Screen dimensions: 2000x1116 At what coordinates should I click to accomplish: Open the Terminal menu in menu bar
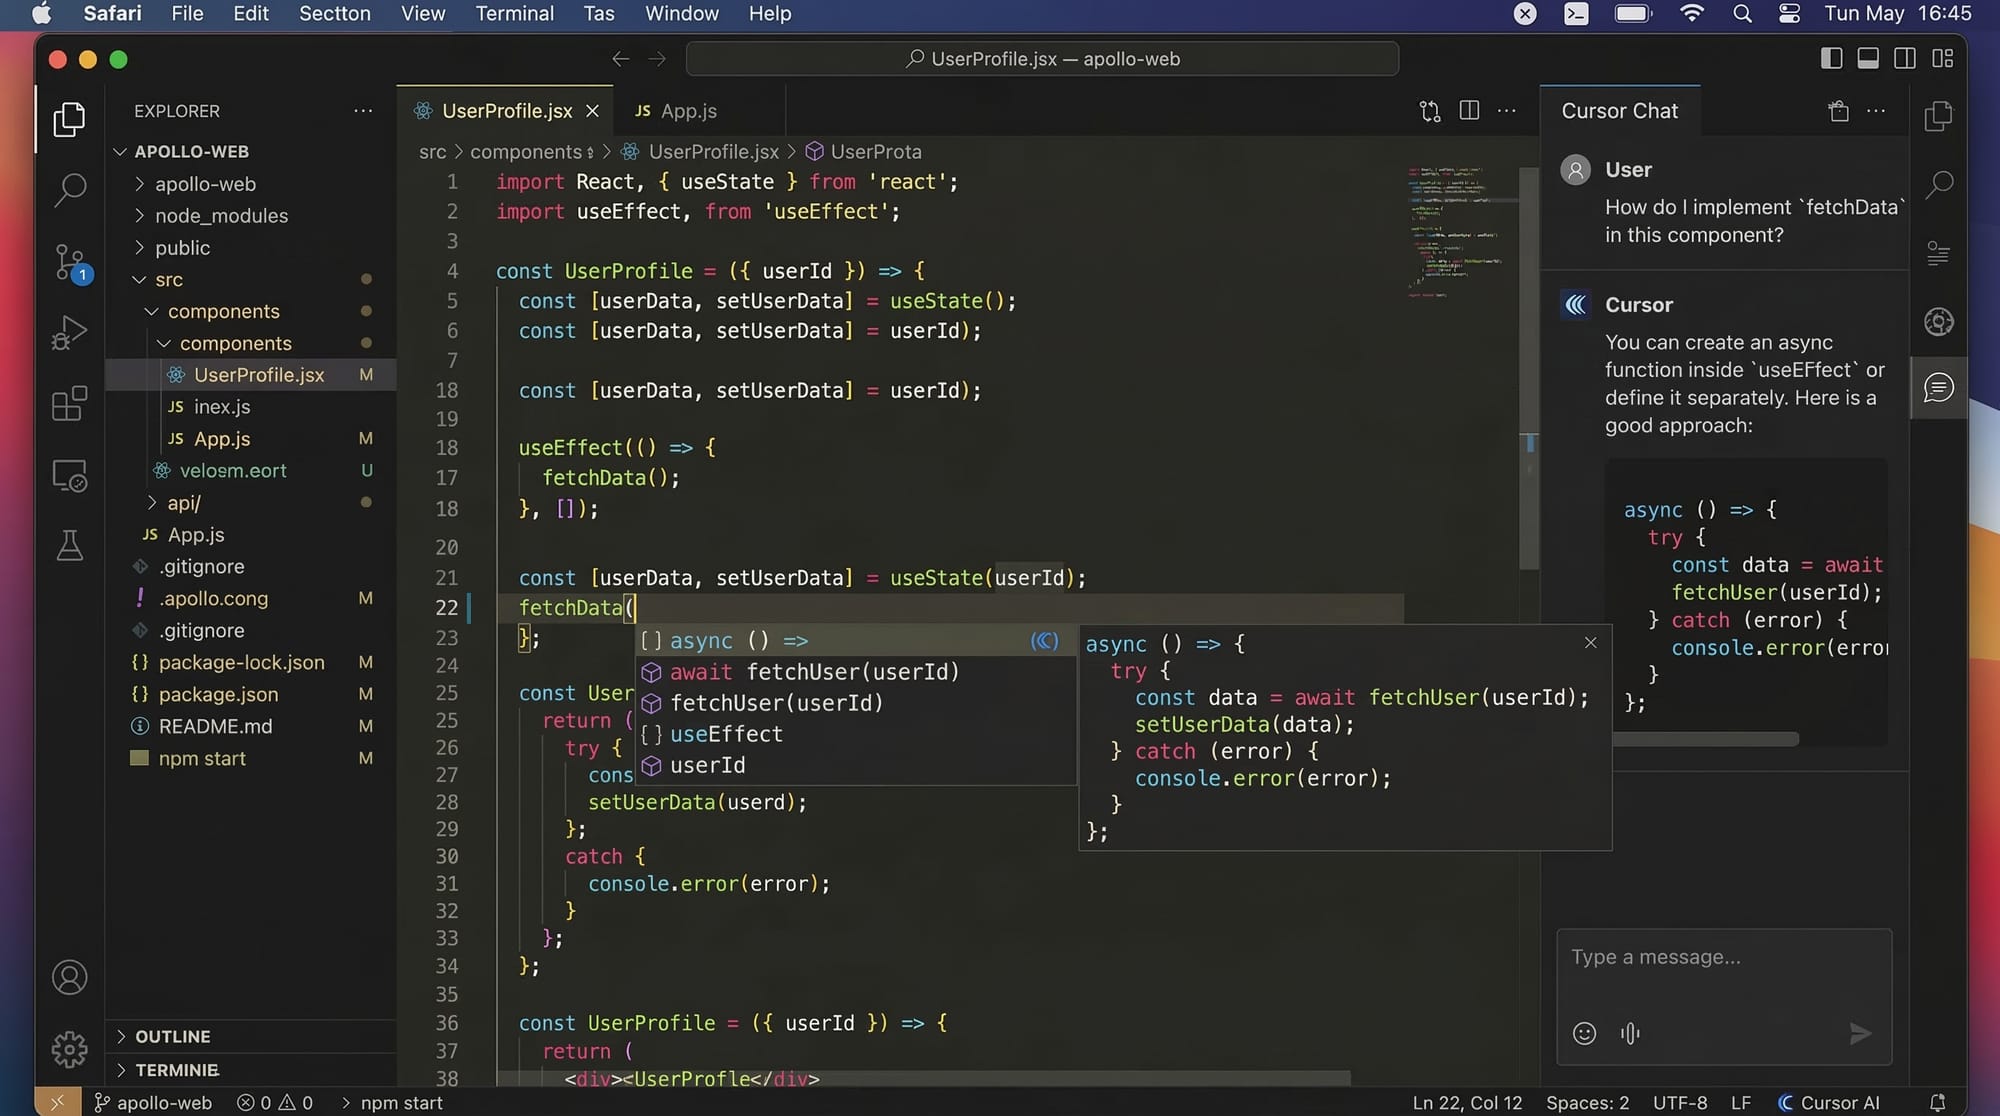[514, 14]
